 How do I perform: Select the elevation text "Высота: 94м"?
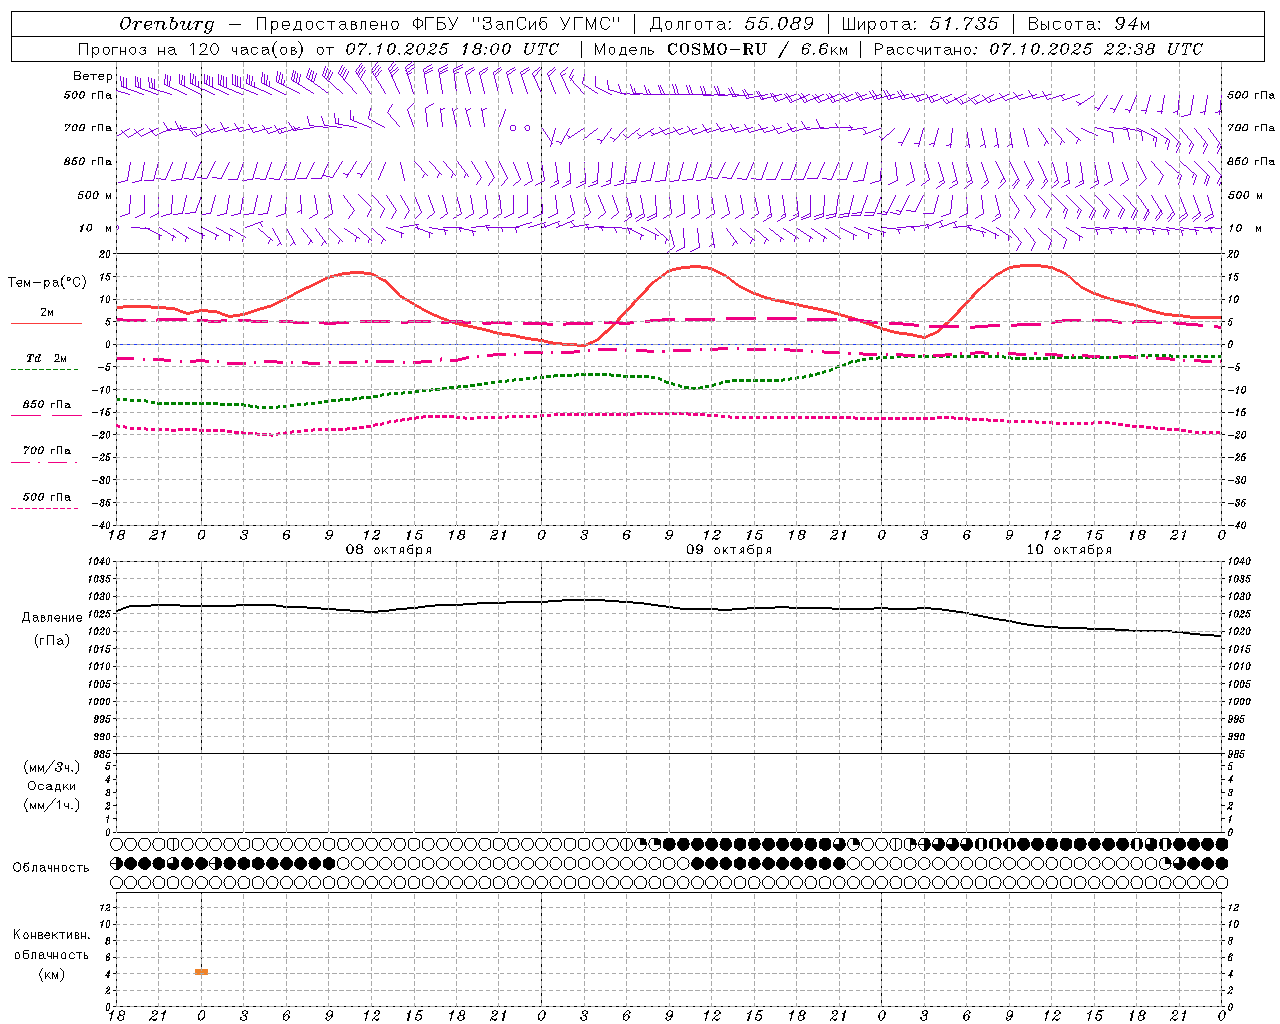coord(1089,24)
